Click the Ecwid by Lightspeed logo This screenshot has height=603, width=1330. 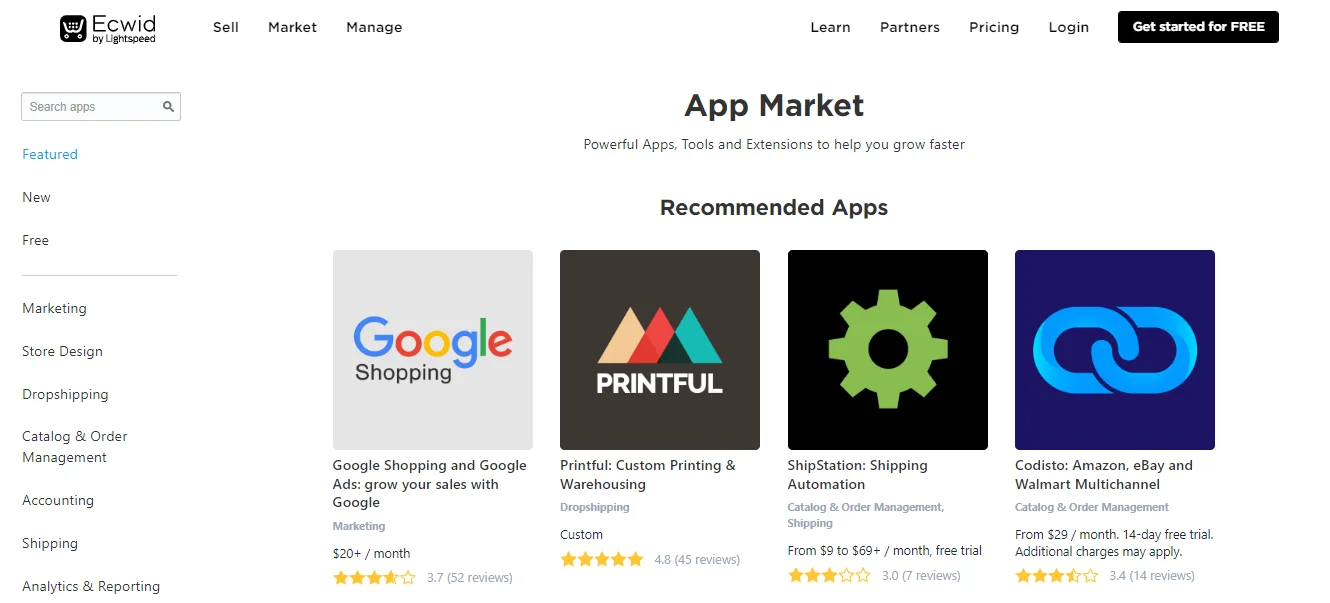click(x=108, y=28)
